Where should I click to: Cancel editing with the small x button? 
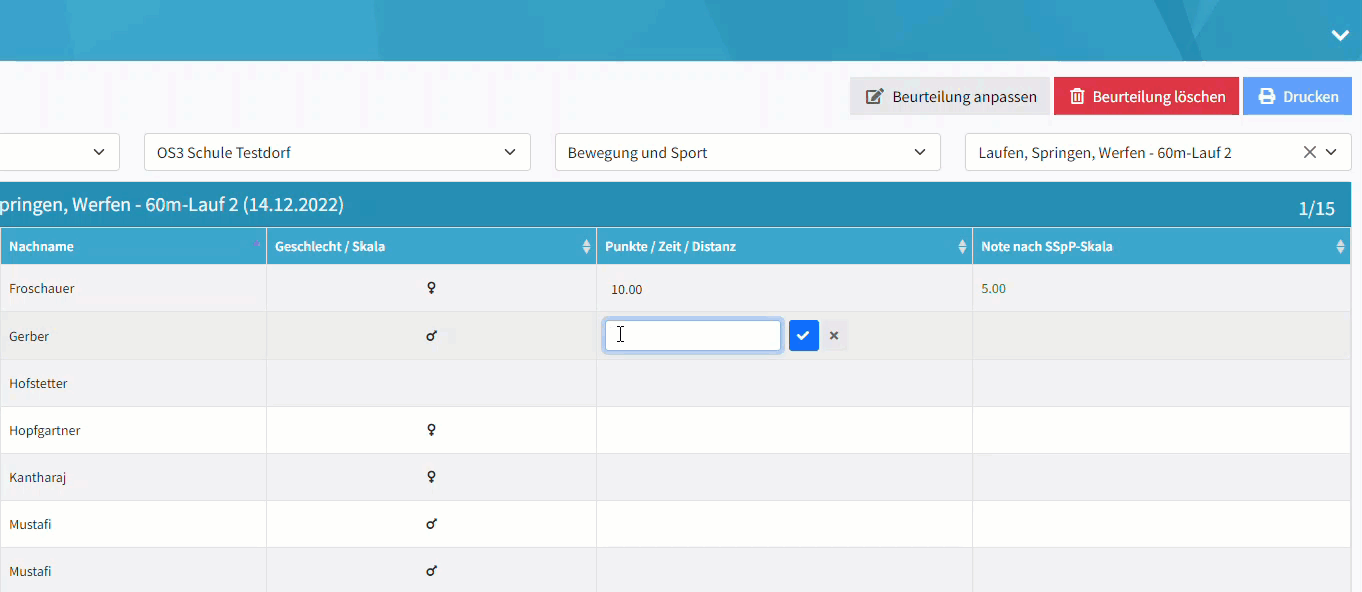point(834,336)
